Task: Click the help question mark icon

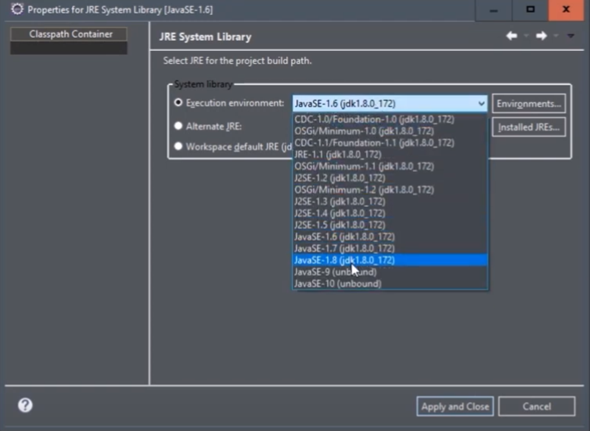Action: (25, 405)
